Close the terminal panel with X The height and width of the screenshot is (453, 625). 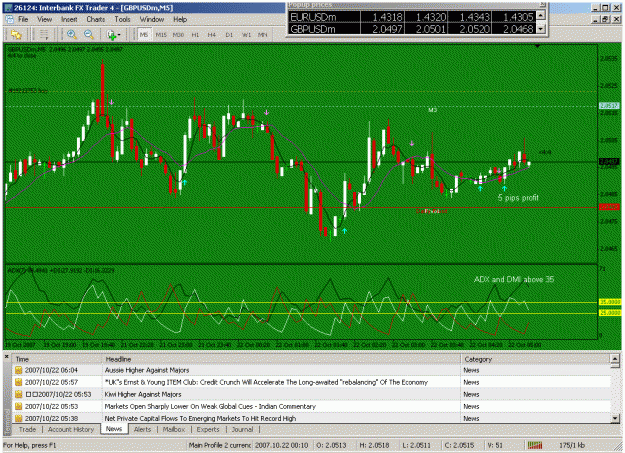tap(6, 356)
